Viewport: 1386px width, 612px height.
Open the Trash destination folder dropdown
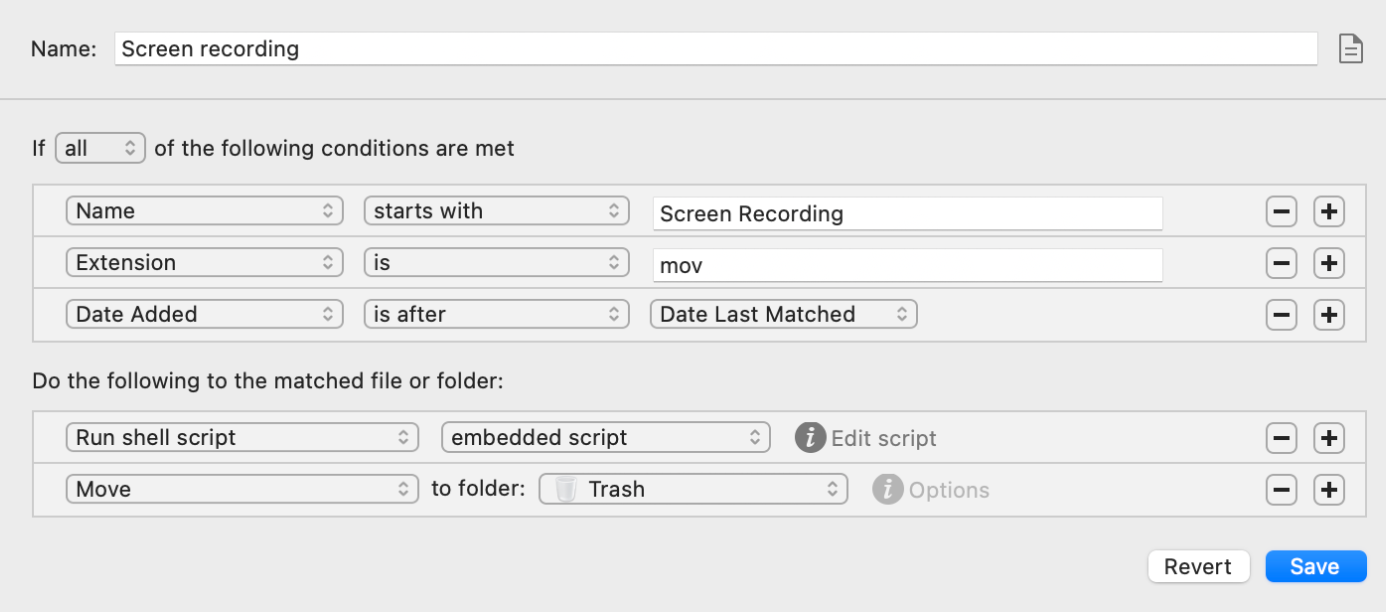click(x=693, y=489)
